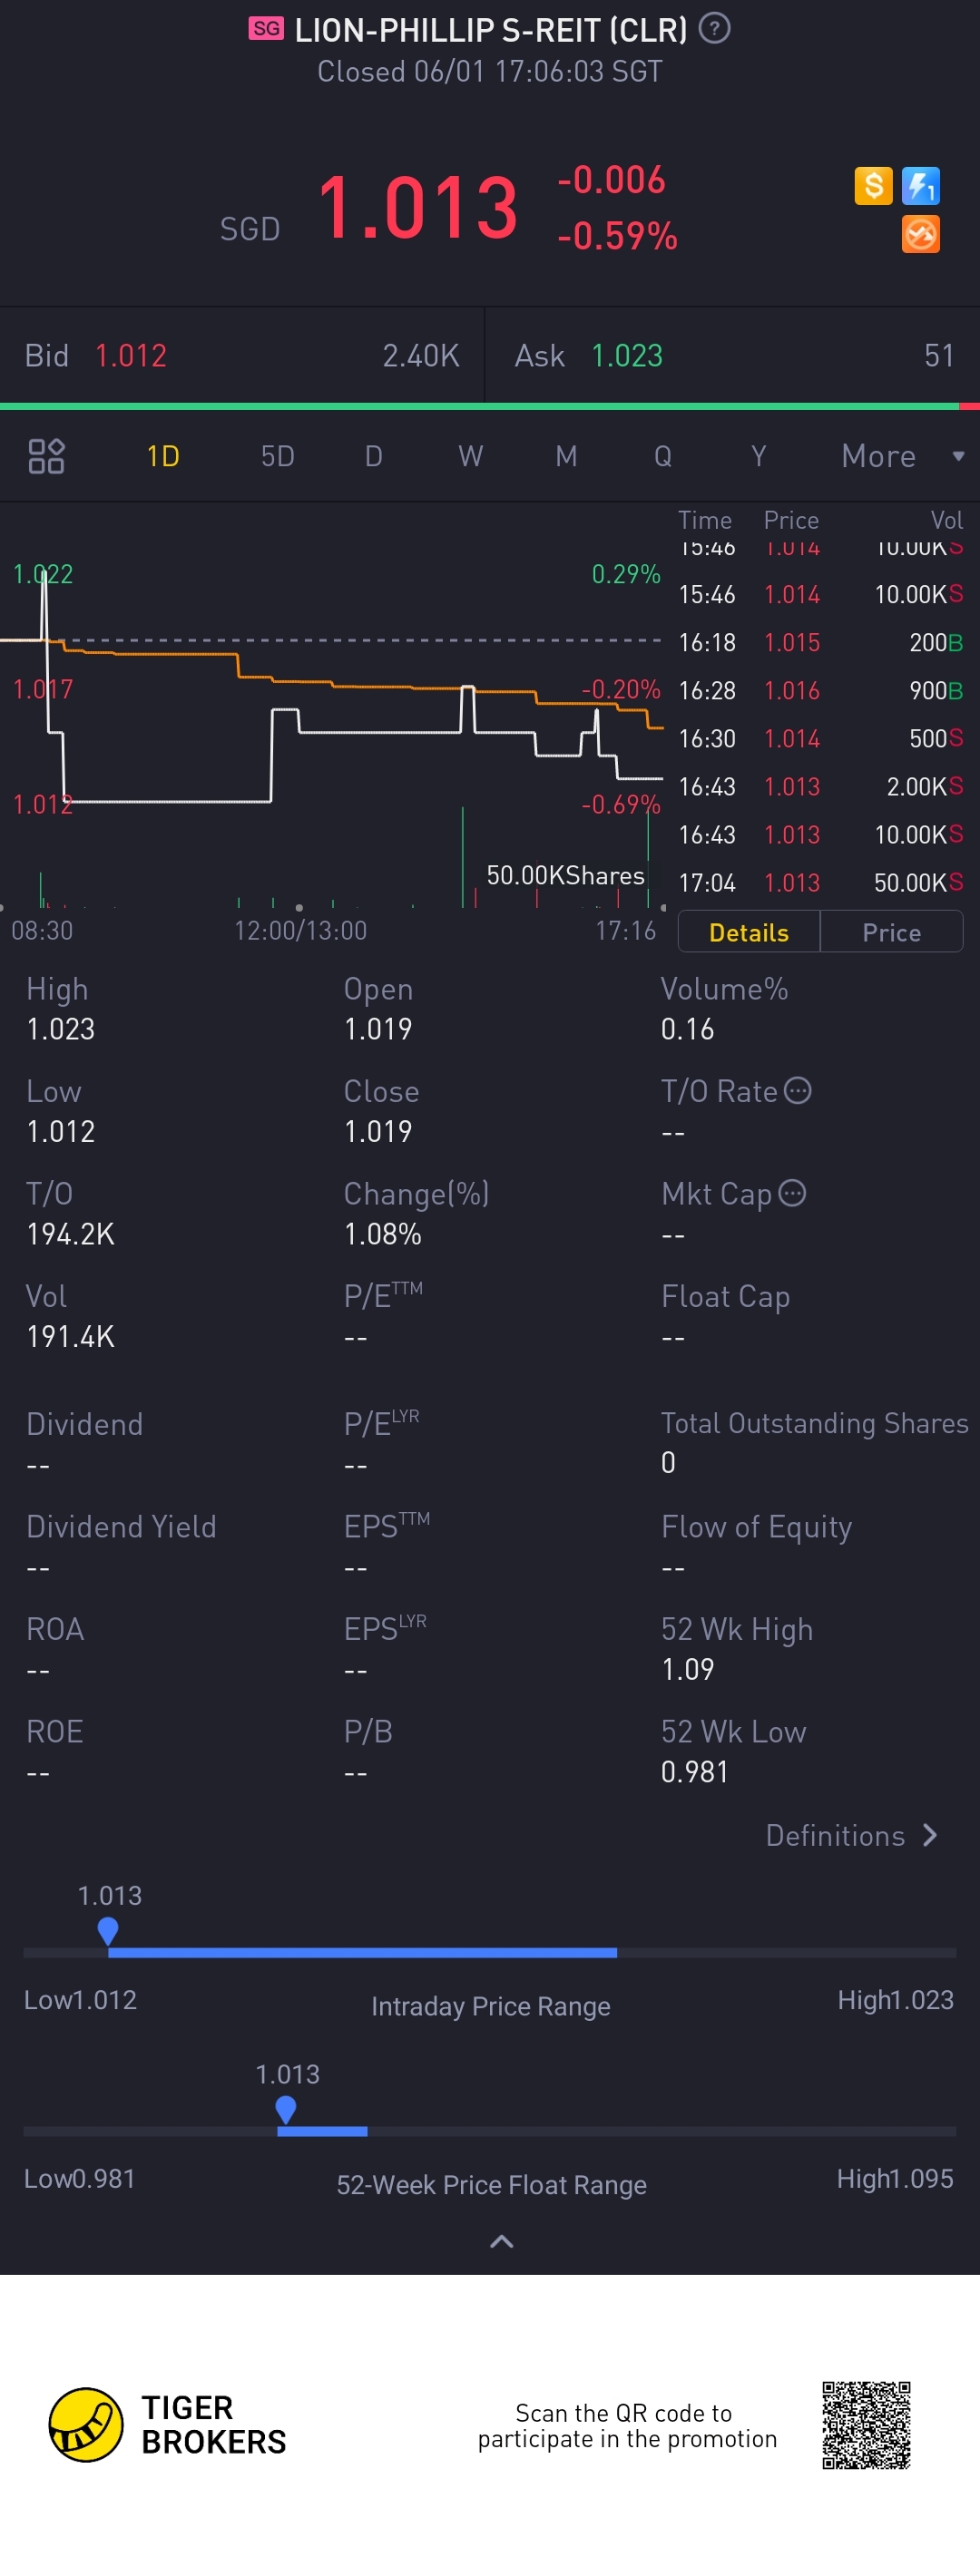Viewport: 980px width, 2576px height.
Task: Select the W weekly chart tab
Action: pos(470,456)
